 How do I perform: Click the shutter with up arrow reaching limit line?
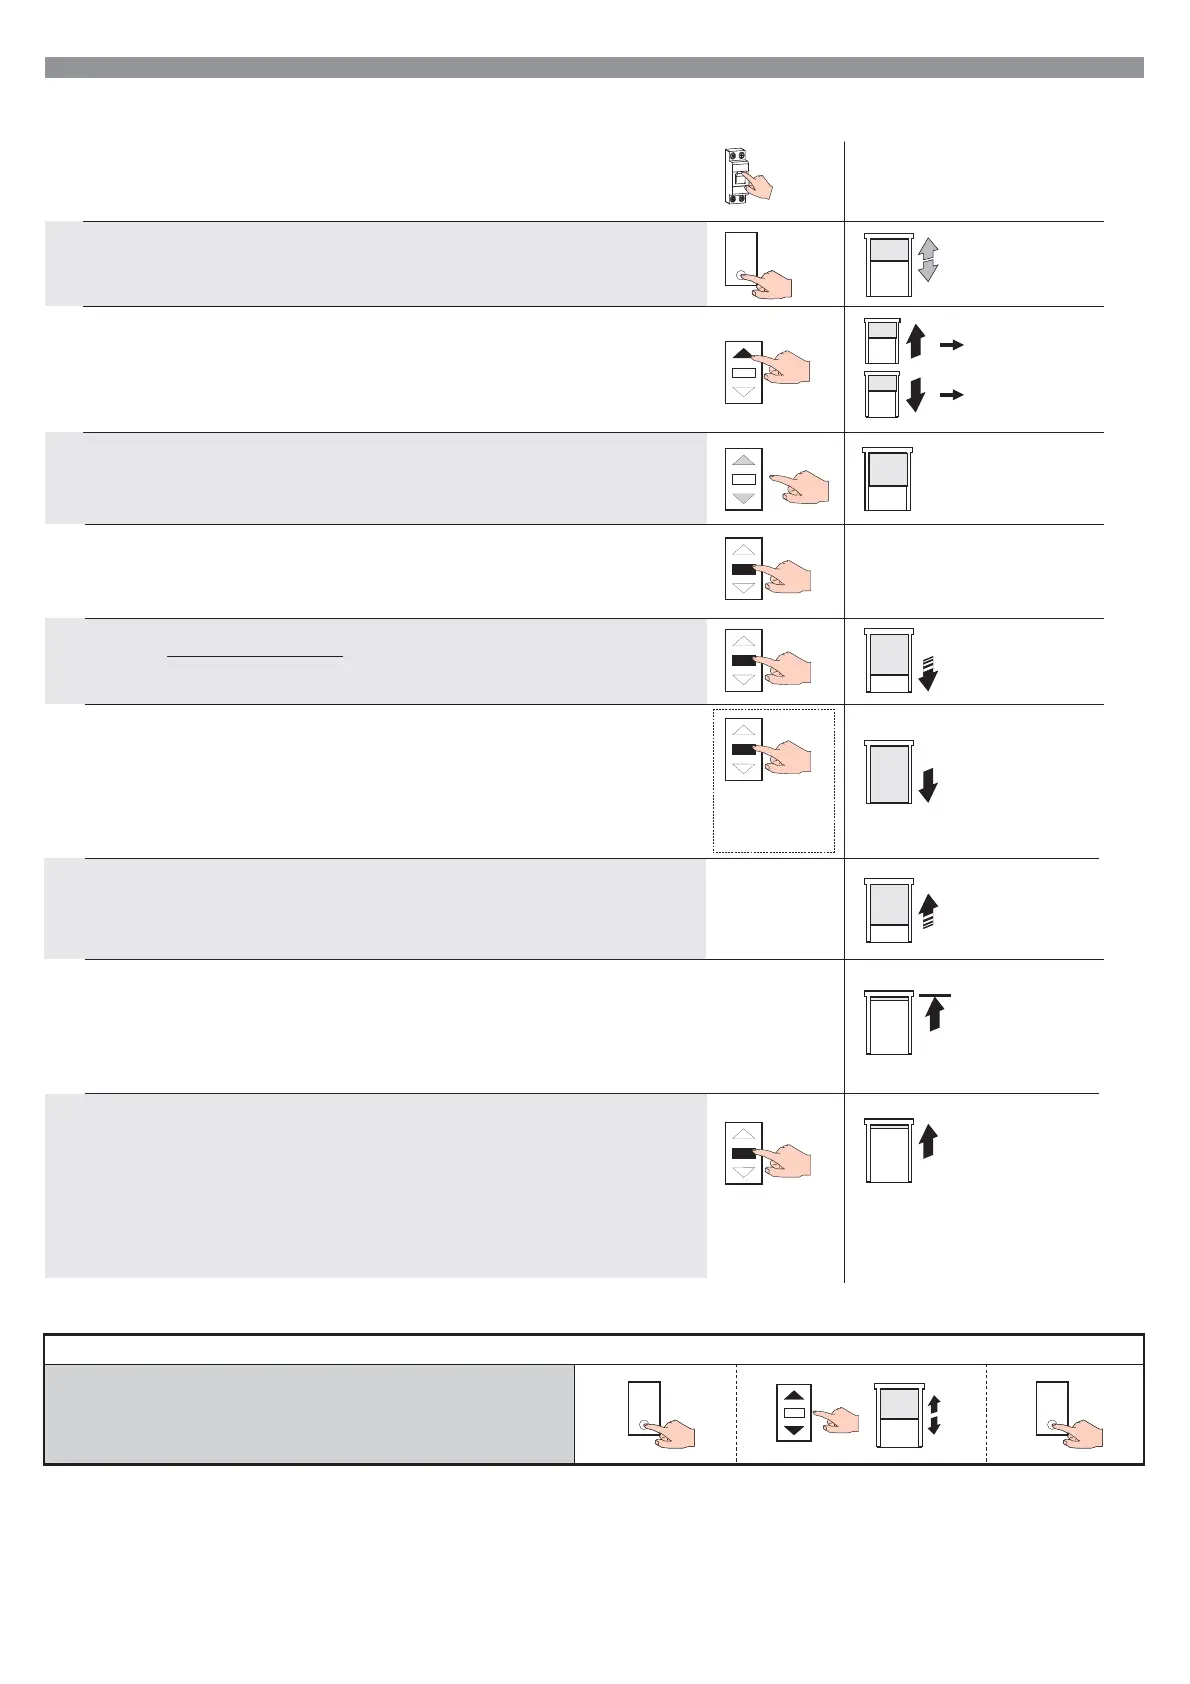tap(907, 1023)
